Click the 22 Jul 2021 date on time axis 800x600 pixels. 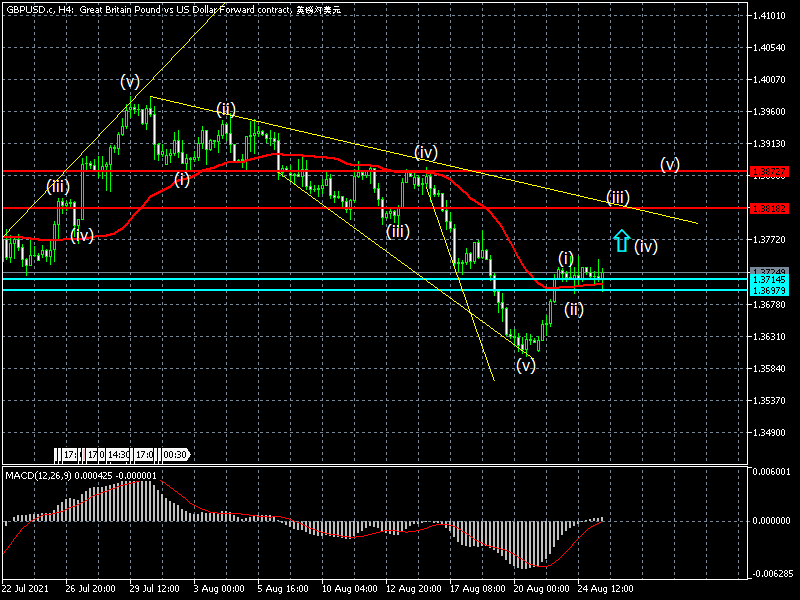[x=27, y=590]
